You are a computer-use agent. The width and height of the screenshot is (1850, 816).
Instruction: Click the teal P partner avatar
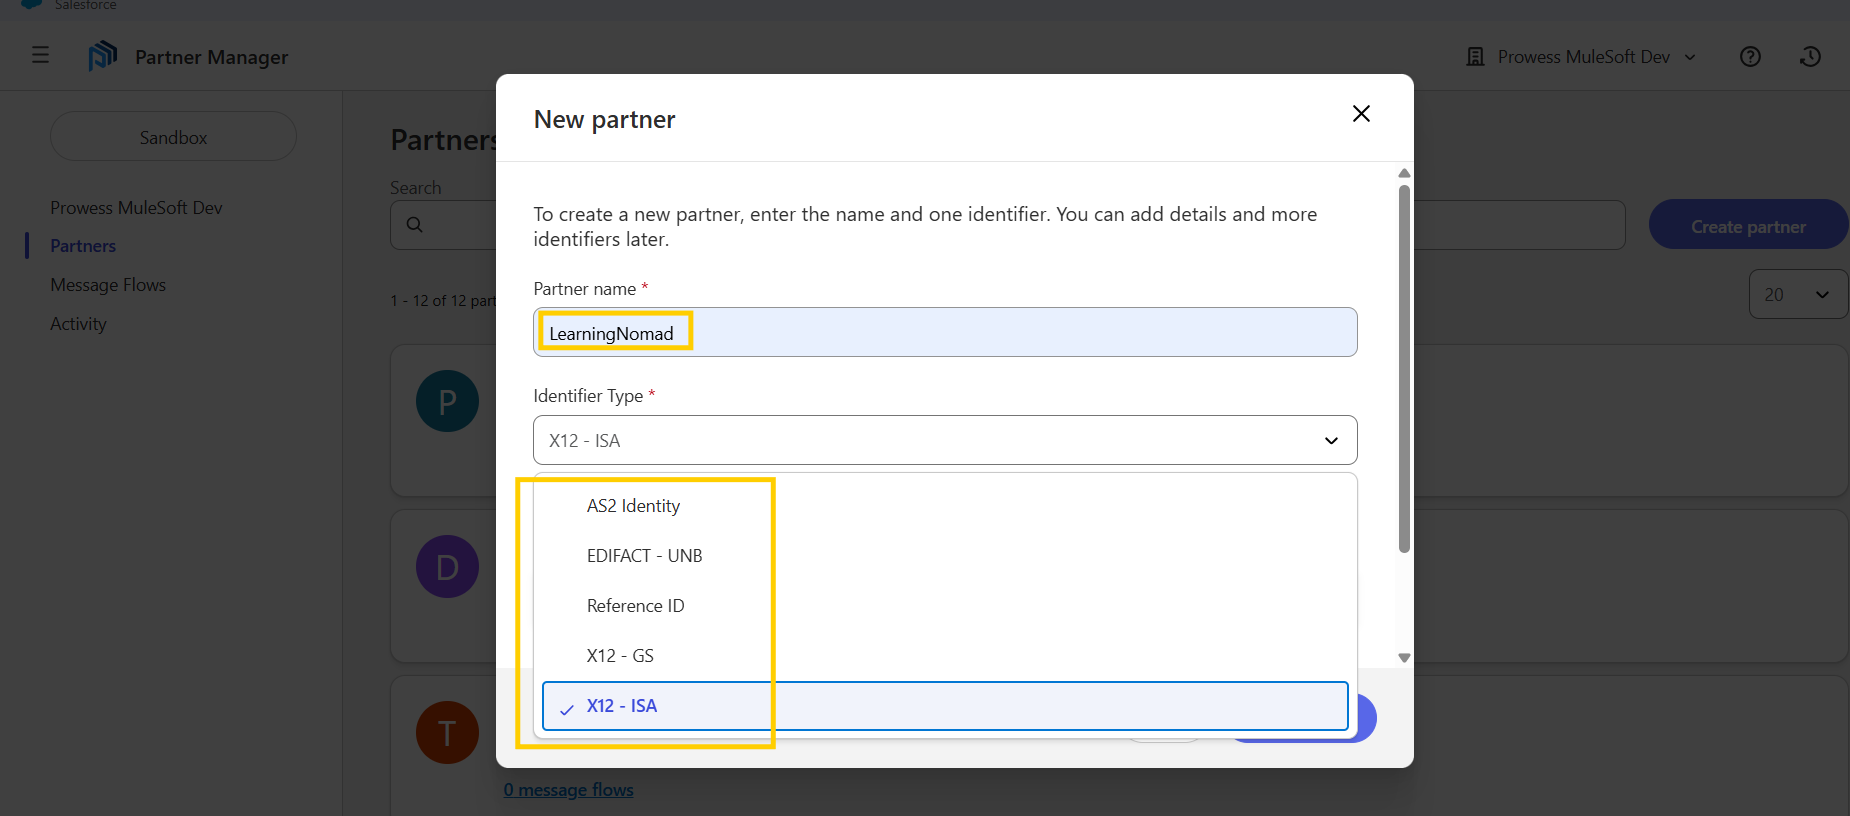point(447,401)
